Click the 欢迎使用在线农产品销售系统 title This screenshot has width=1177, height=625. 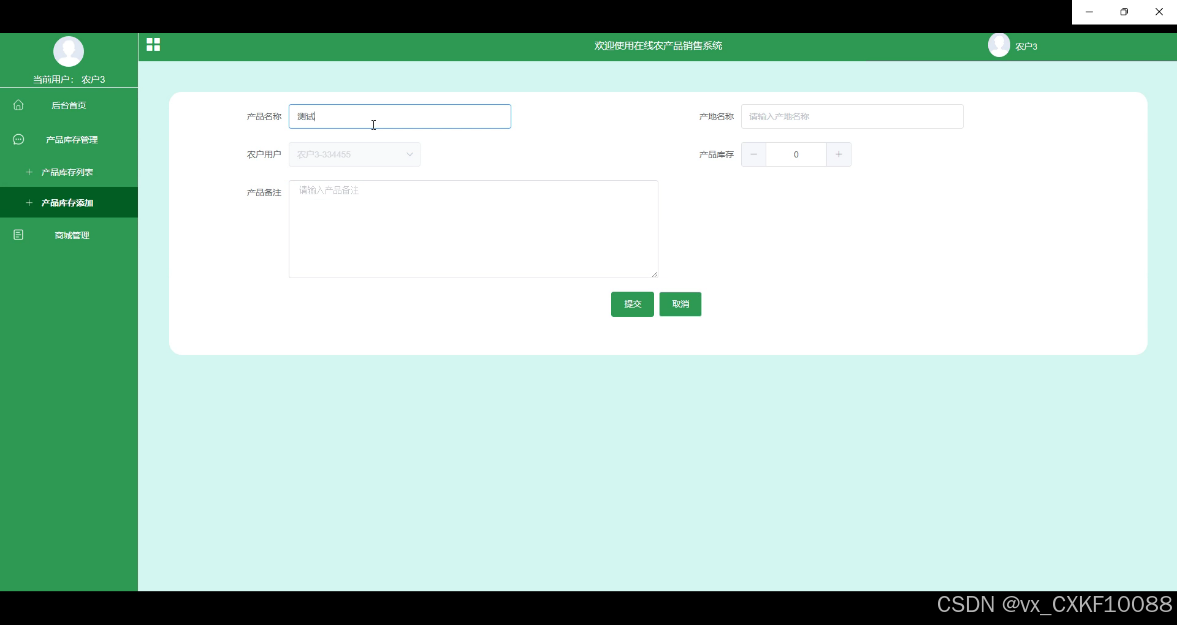pos(658,46)
